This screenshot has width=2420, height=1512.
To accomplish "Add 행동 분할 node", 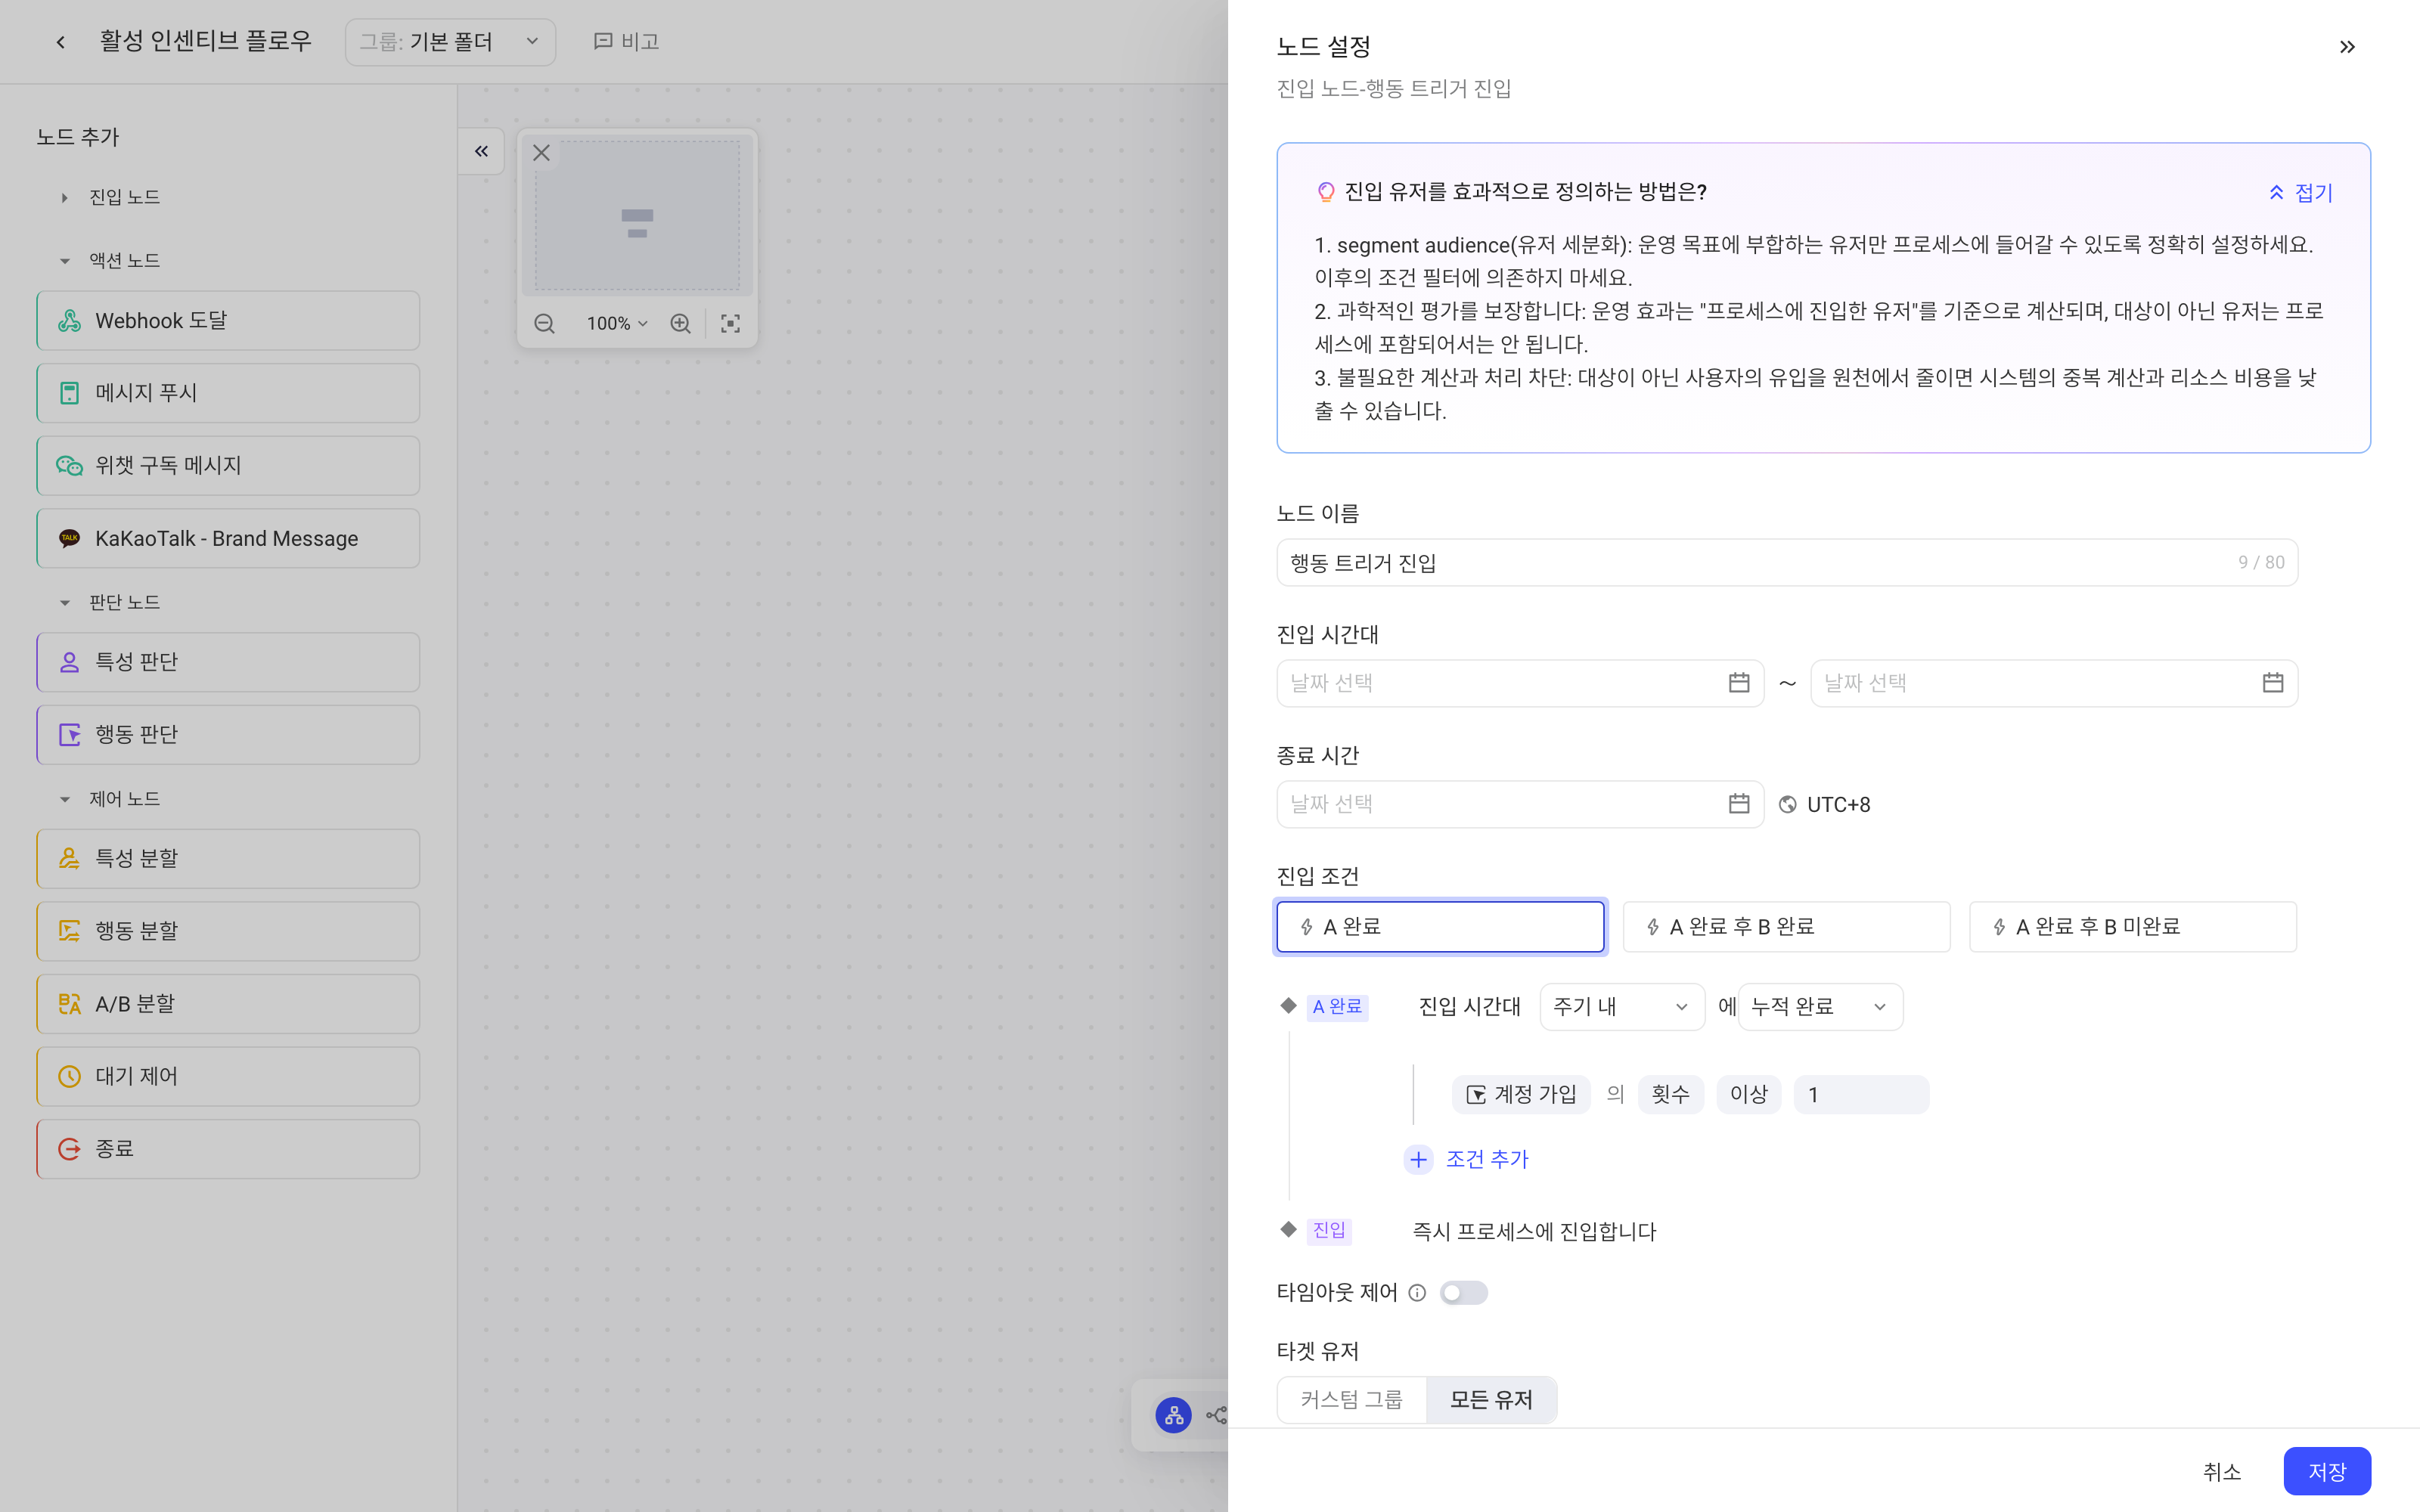I will pos(228,931).
